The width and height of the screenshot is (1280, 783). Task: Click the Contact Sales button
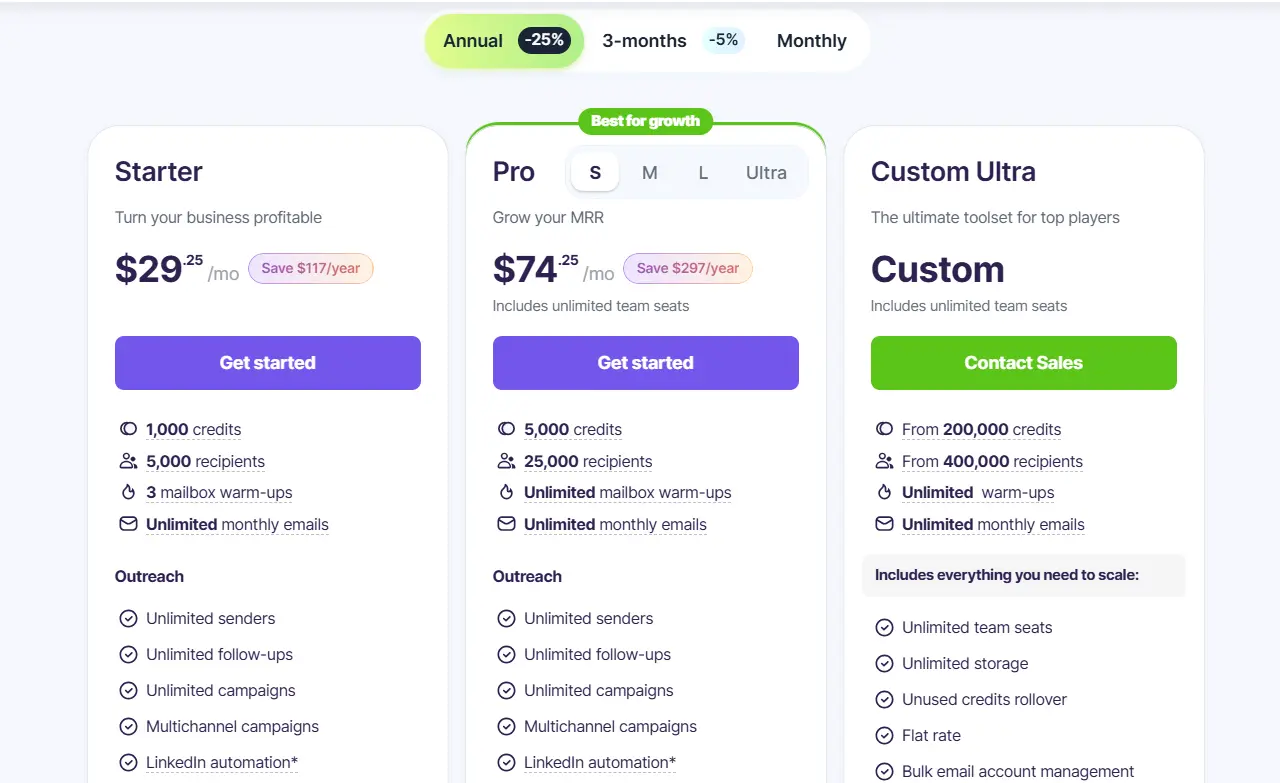pyautogui.click(x=1023, y=362)
